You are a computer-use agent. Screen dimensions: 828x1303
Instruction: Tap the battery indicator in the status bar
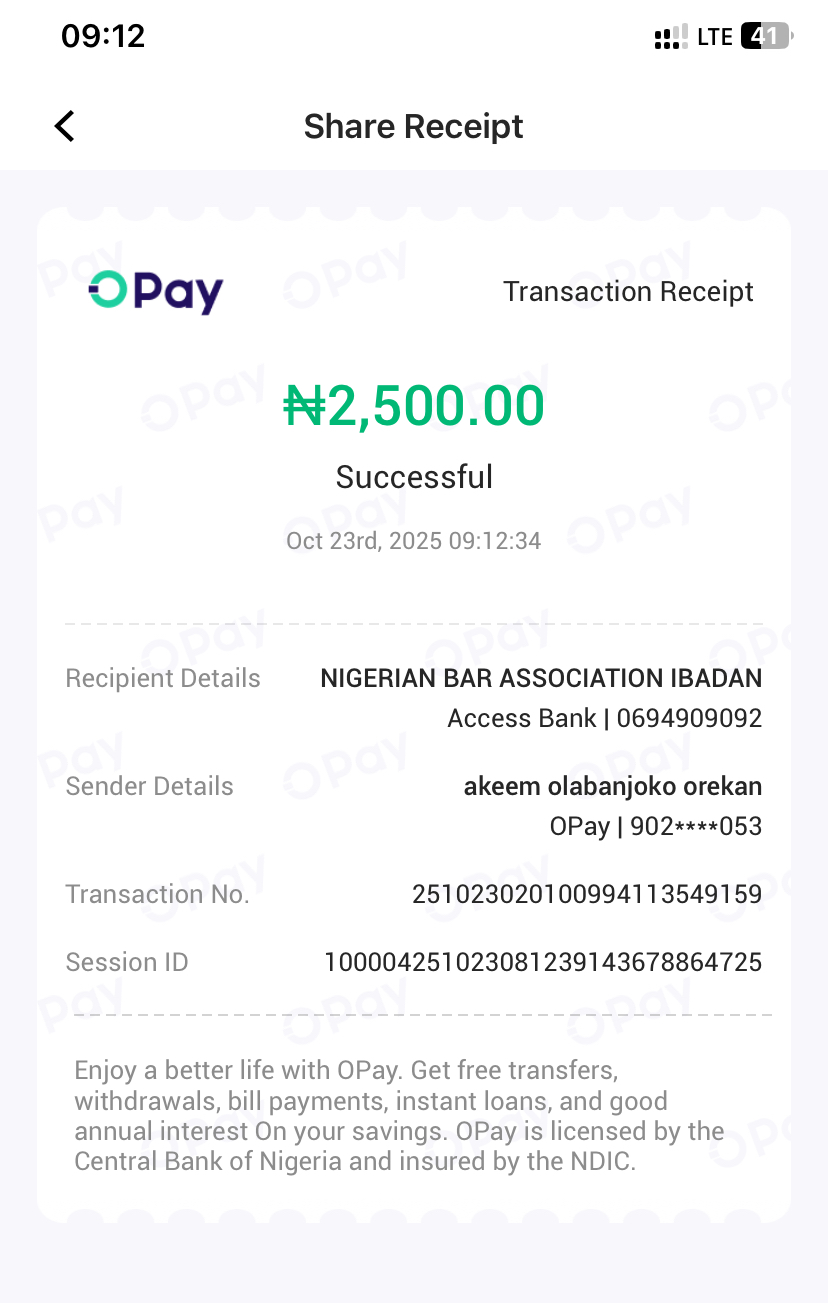[766, 37]
